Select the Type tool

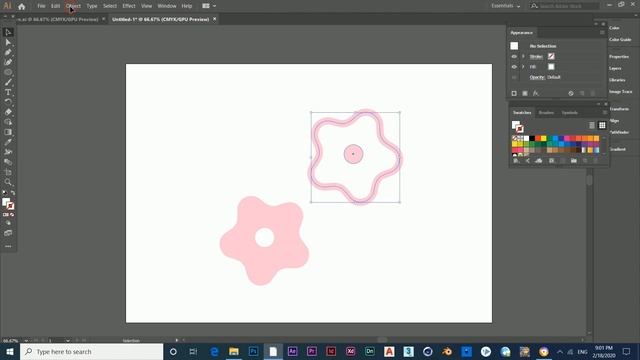8,92
